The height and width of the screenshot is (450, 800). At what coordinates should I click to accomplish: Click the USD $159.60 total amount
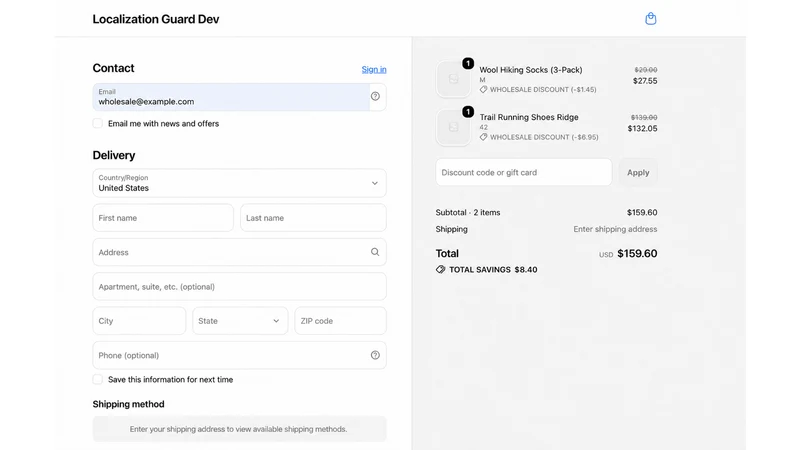tap(628, 254)
